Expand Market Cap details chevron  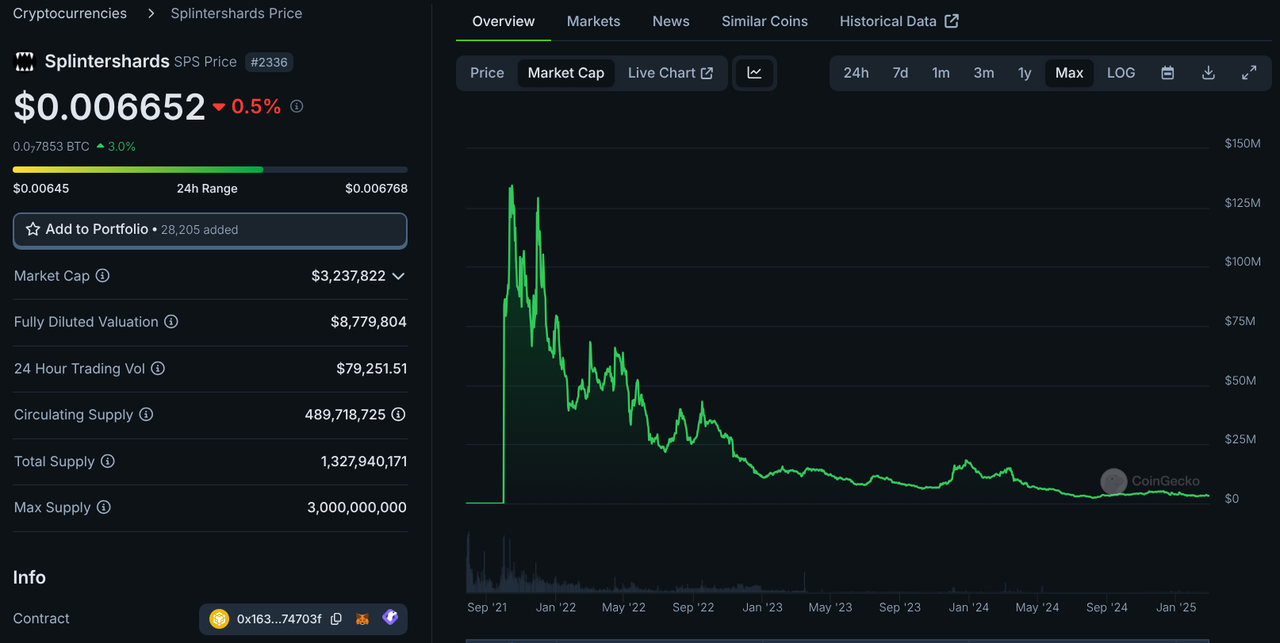click(398, 276)
